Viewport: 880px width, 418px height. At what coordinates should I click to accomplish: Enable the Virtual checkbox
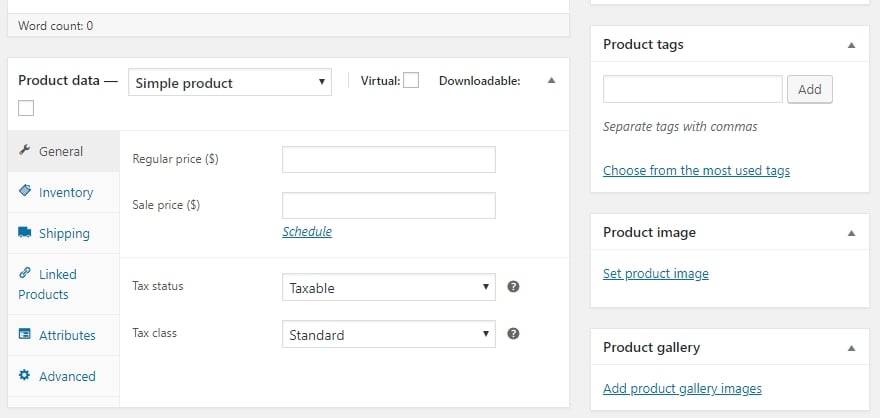(x=411, y=81)
